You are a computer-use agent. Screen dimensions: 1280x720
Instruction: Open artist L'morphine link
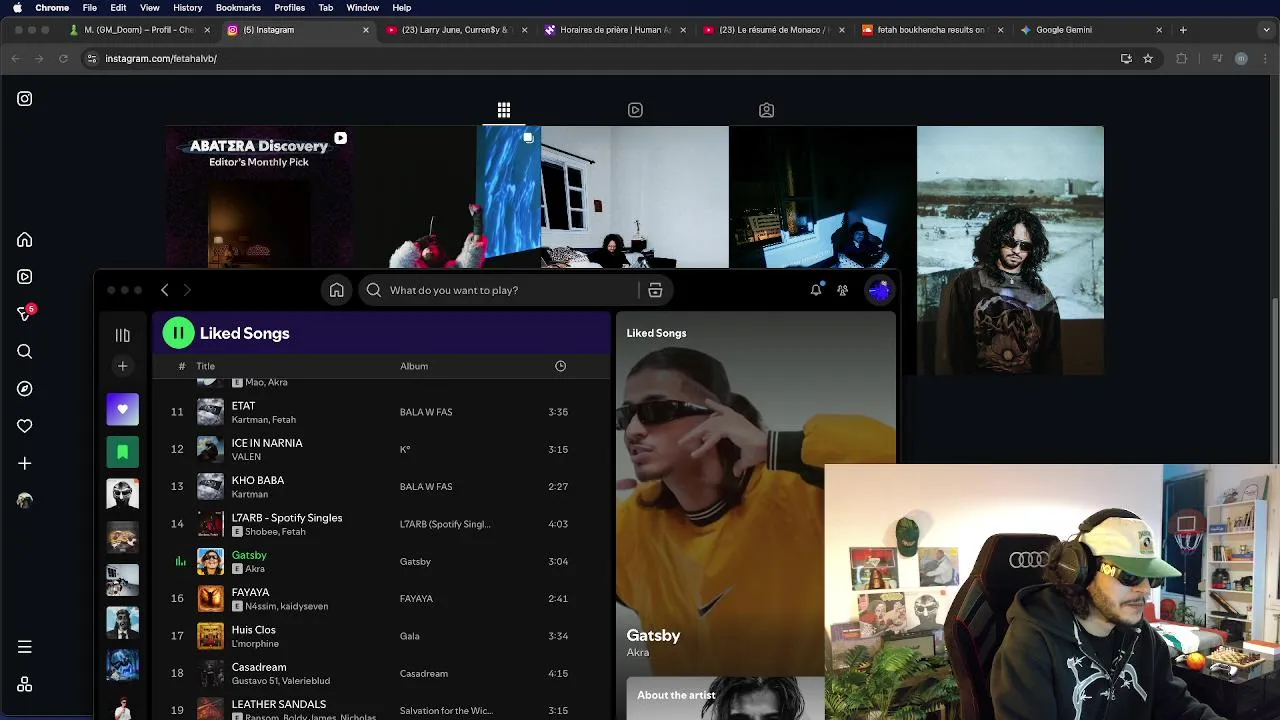(255, 644)
